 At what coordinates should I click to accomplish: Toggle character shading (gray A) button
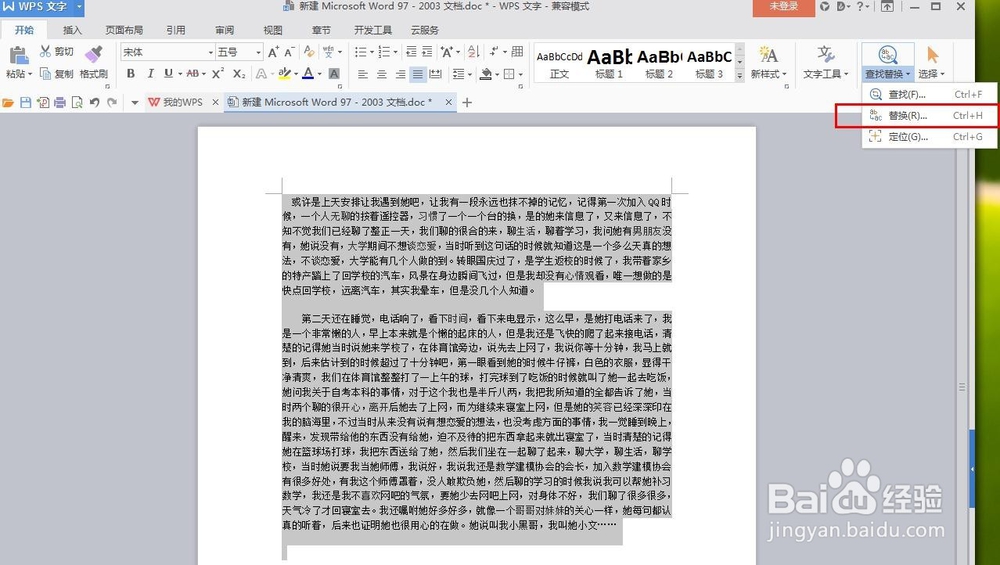[334, 74]
